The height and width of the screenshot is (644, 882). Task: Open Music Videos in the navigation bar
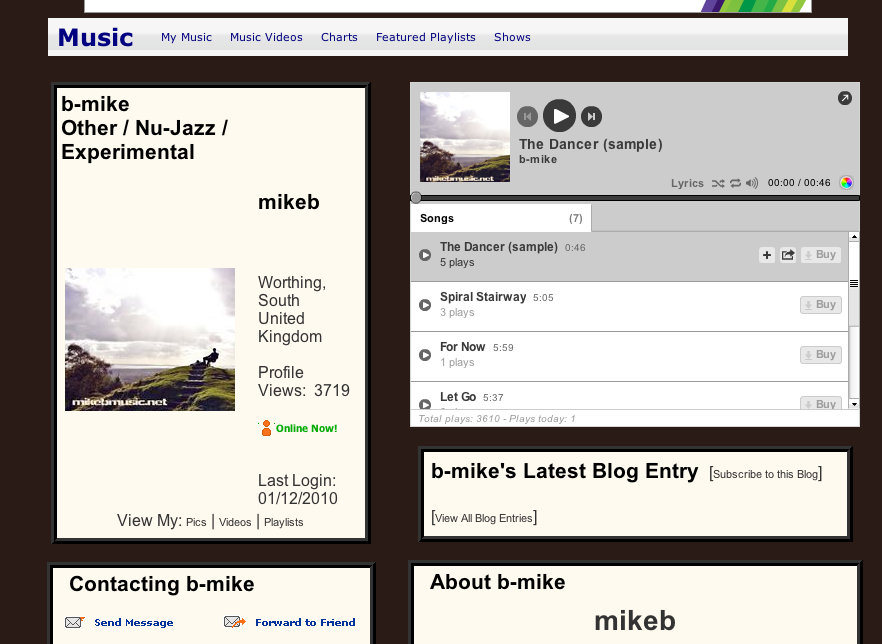tap(266, 37)
